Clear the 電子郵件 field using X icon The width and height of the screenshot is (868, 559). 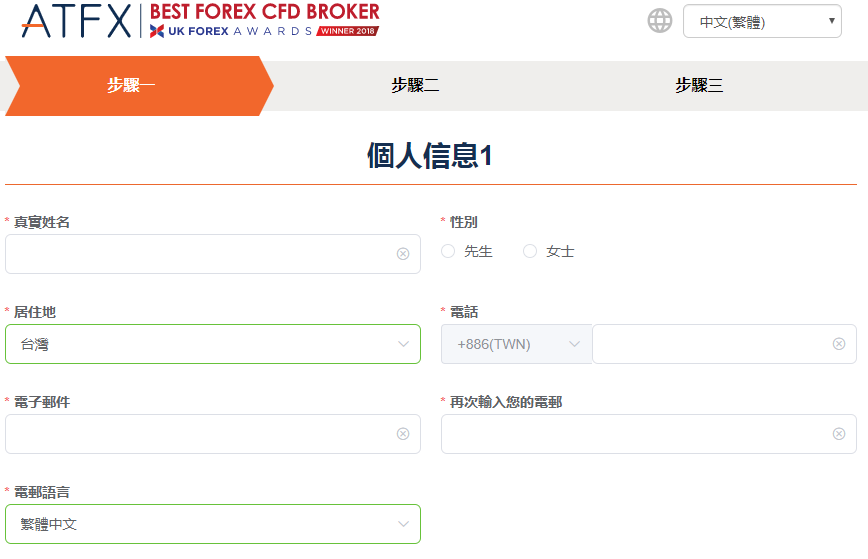coord(403,434)
